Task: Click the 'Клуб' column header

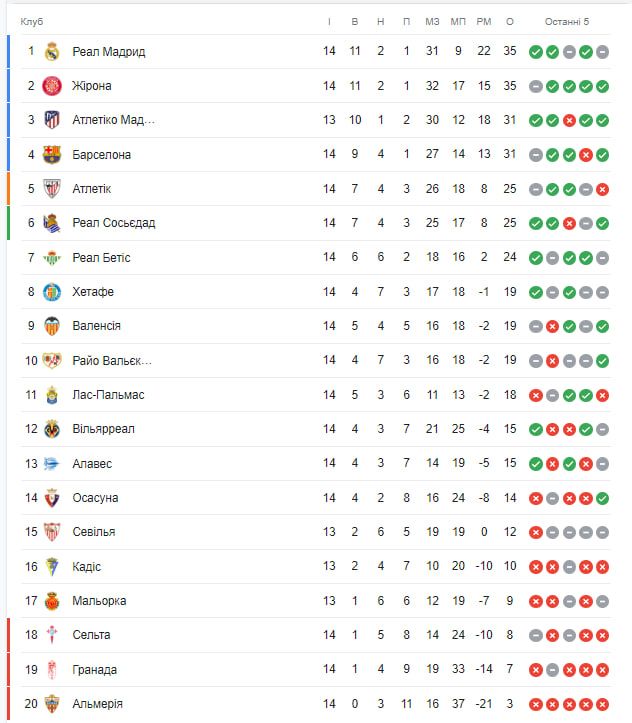Action: pyautogui.click(x=32, y=22)
